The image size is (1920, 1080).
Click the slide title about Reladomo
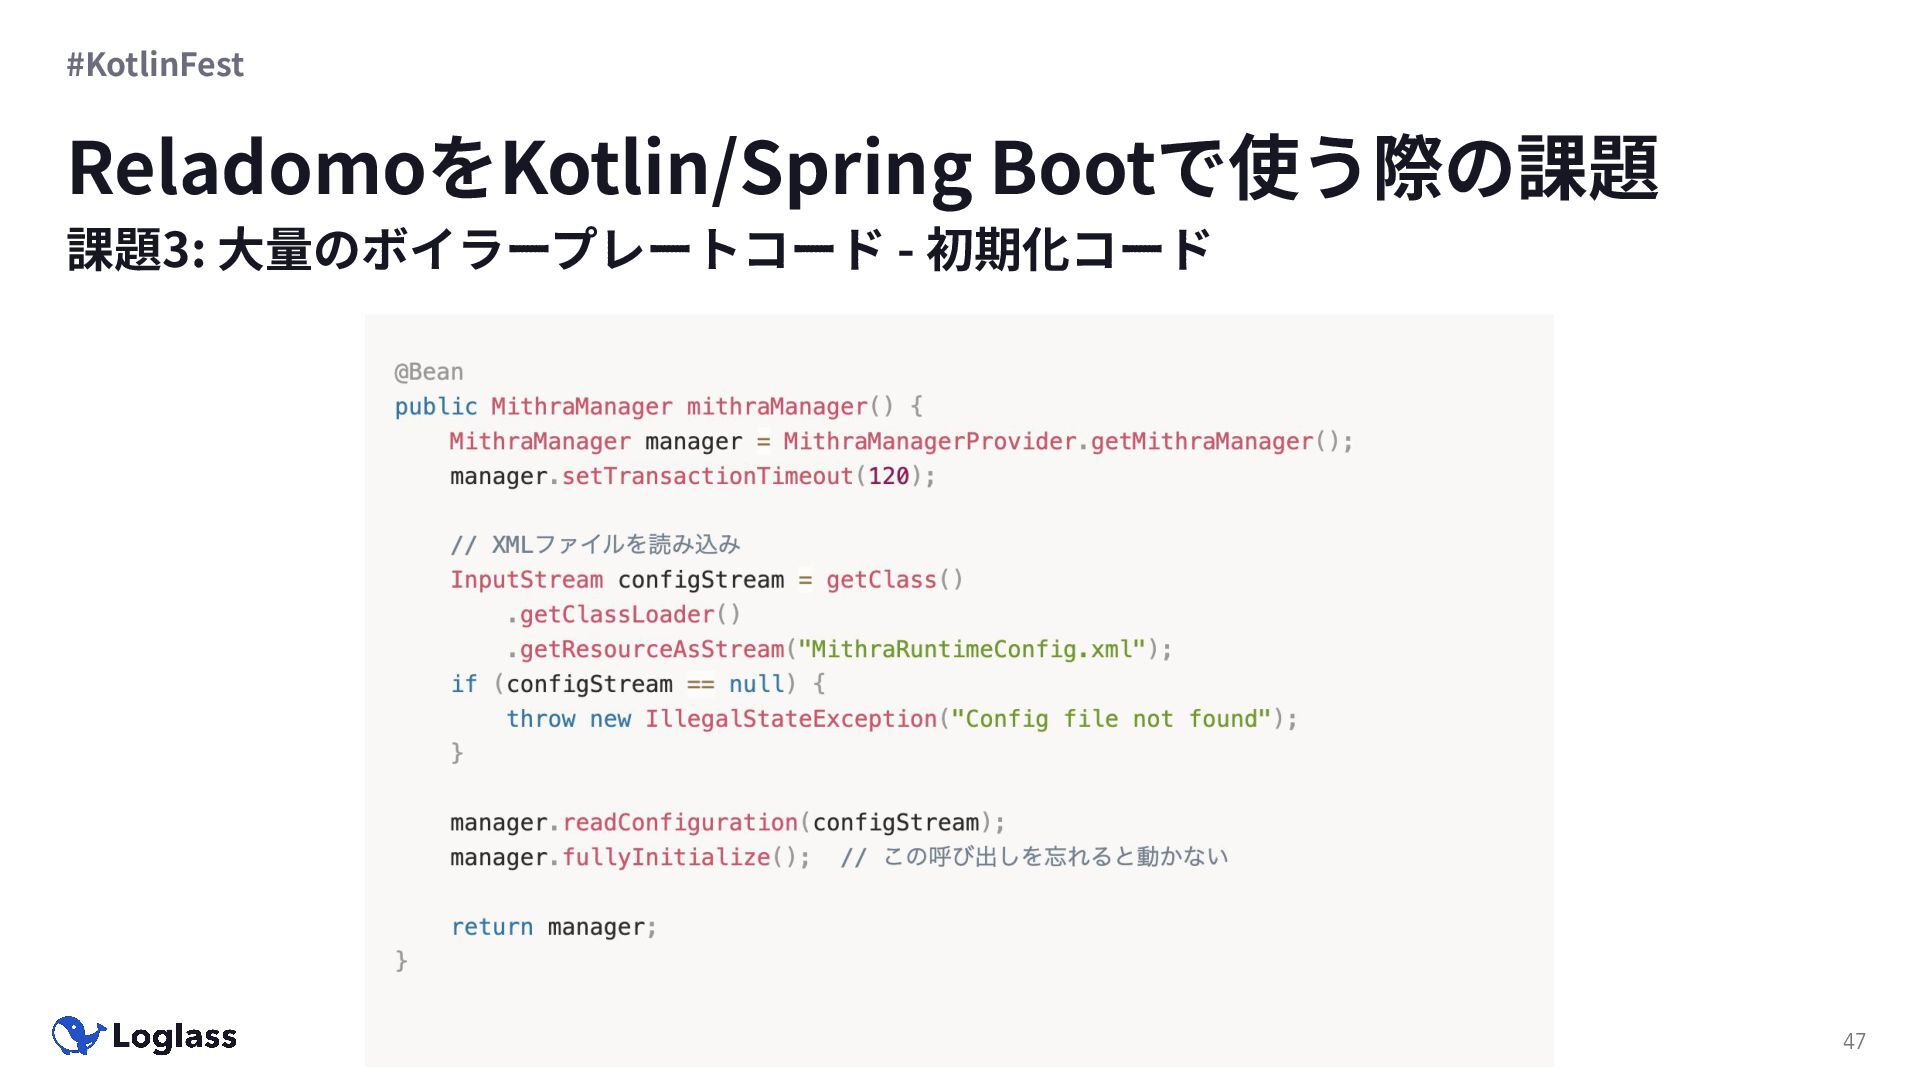pyautogui.click(x=862, y=167)
